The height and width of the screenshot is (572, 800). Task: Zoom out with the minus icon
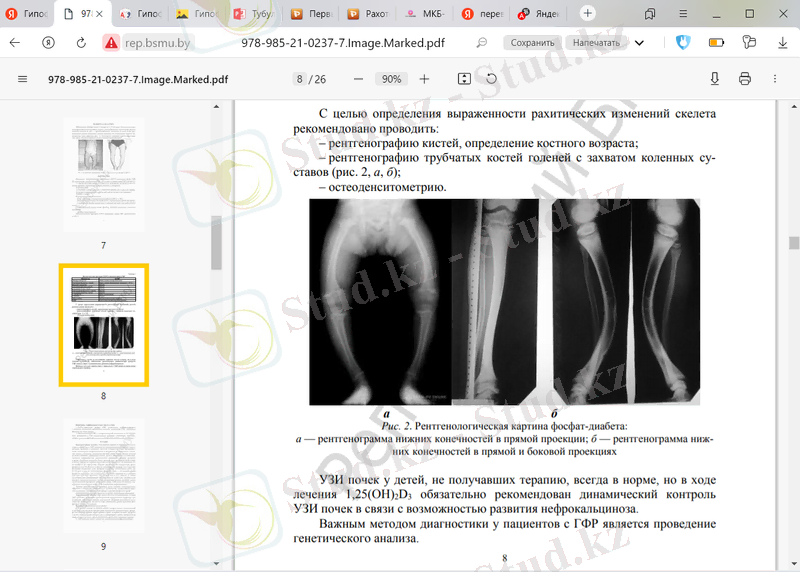click(358, 79)
